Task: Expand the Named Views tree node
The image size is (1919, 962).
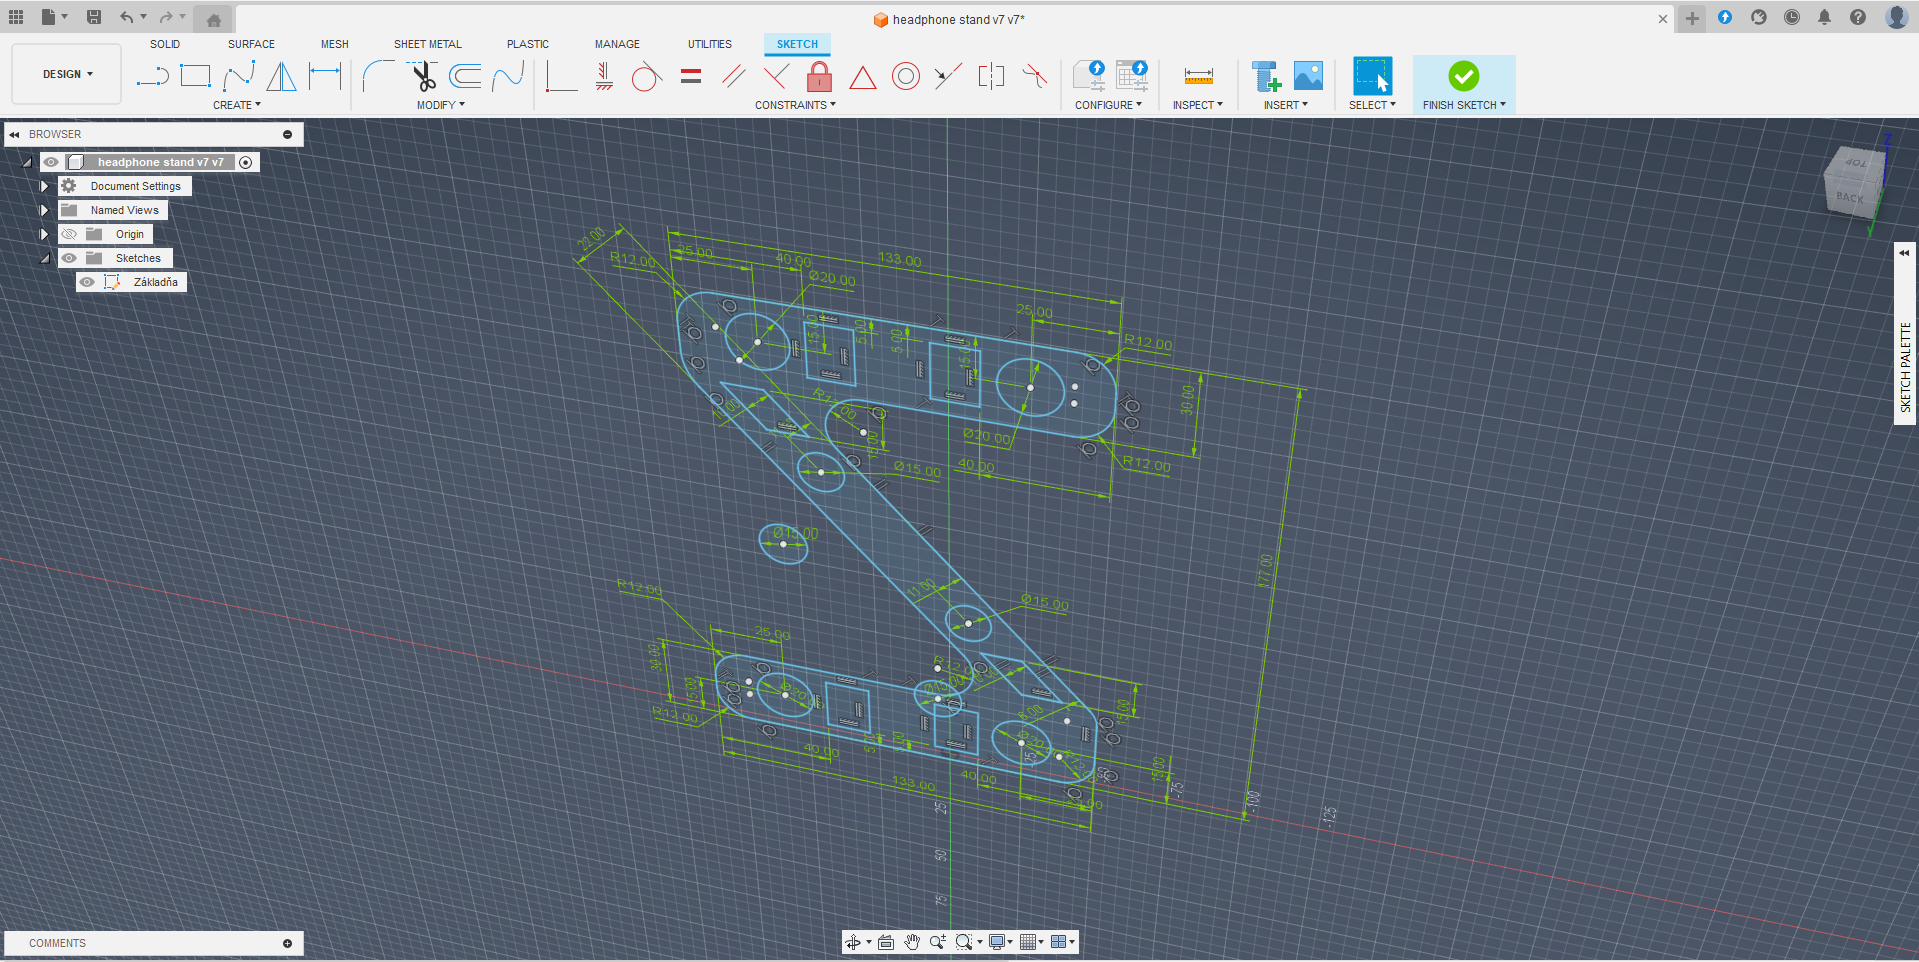Action: pyautogui.click(x=44, y=210)
